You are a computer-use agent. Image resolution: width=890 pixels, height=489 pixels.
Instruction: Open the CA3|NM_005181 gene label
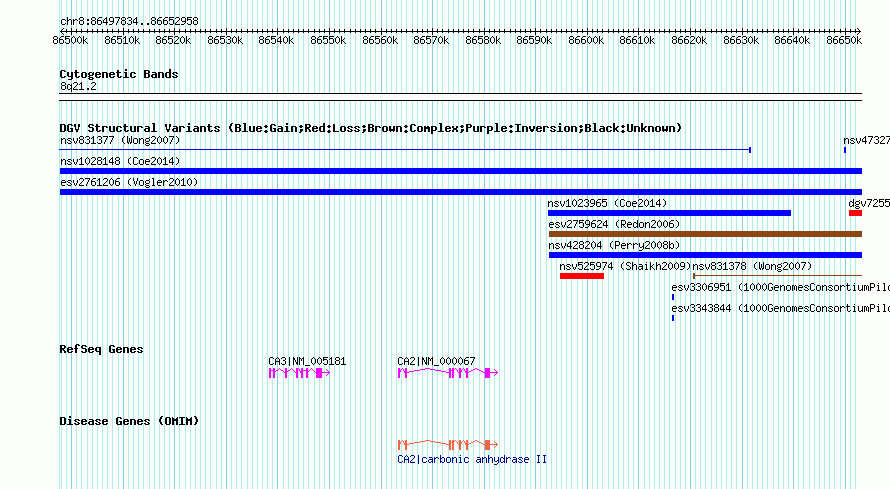pos(307,361)
